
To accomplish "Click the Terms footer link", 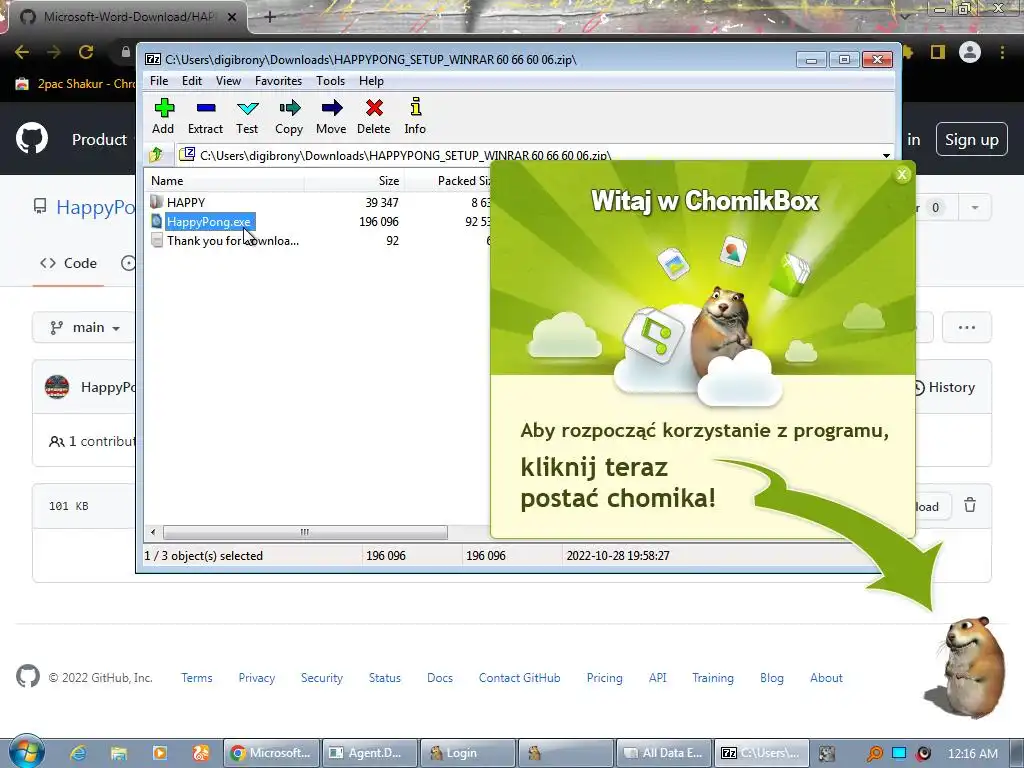I will click(x=197, y=678).
